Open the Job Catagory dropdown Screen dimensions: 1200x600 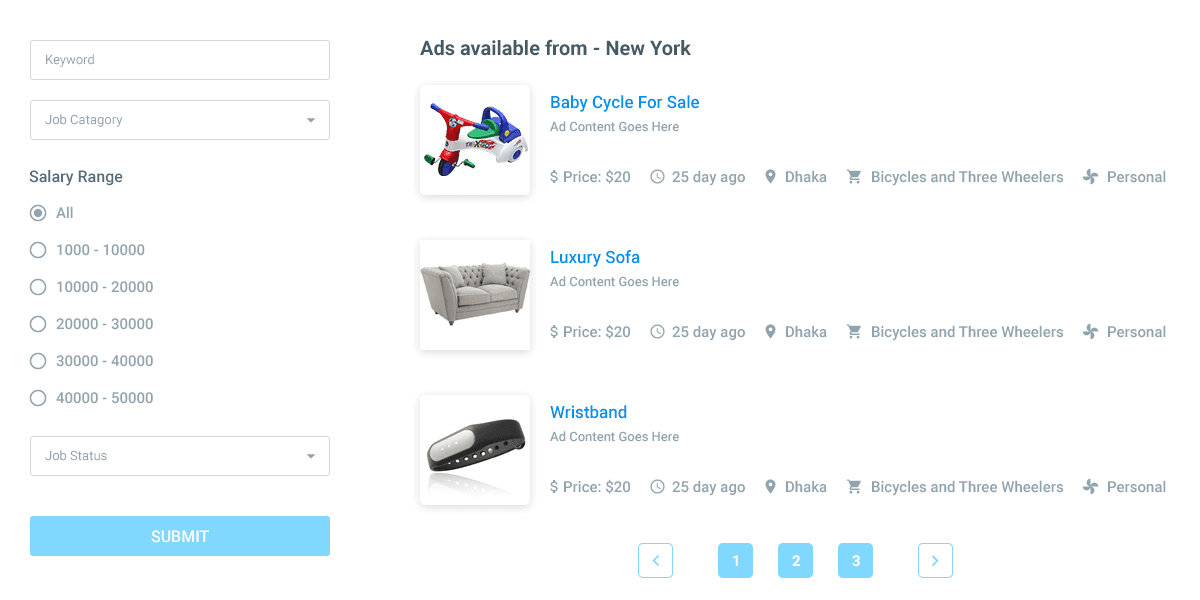point(180,120)
